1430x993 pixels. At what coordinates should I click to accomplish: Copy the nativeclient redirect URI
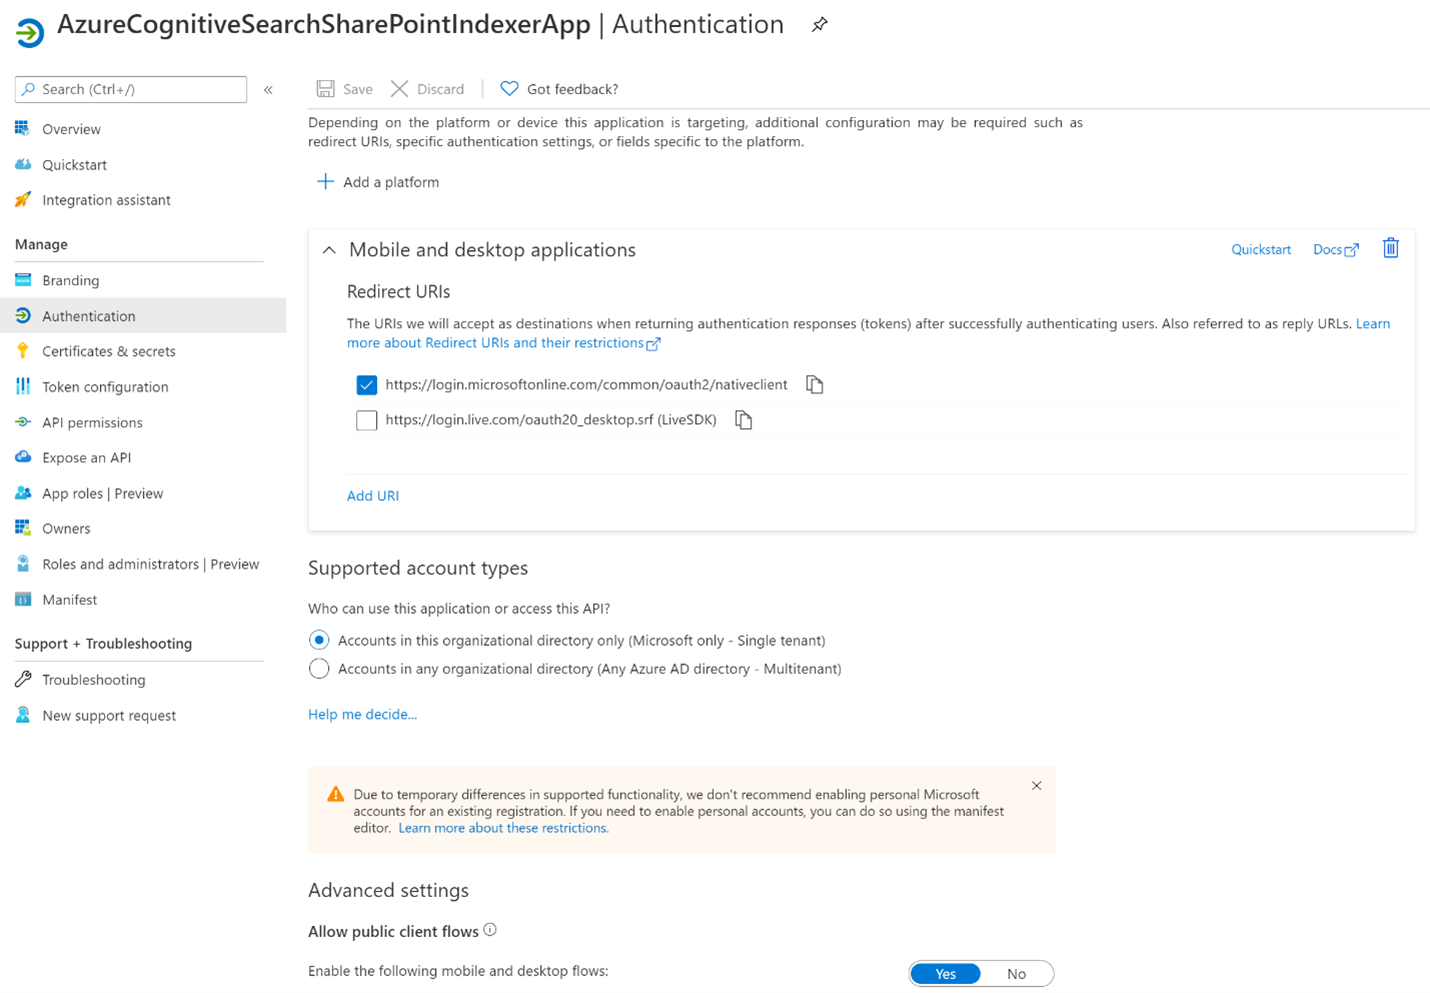point(815,385)
